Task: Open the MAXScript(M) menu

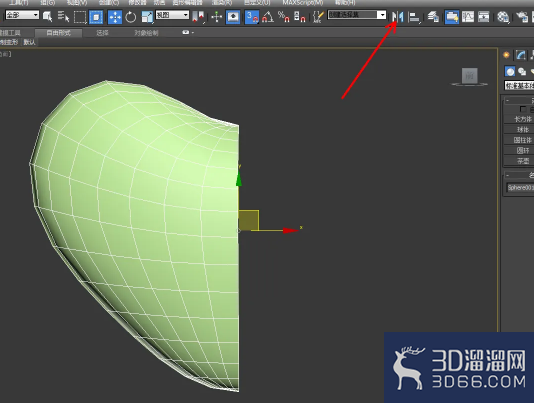Action: 303,3
